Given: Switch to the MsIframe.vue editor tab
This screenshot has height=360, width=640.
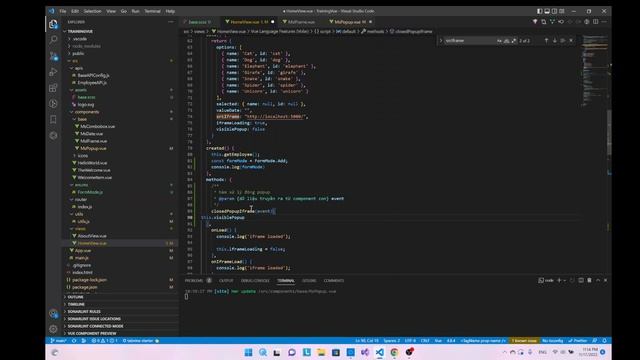Looking at the screenshot, I should (301, 22).
